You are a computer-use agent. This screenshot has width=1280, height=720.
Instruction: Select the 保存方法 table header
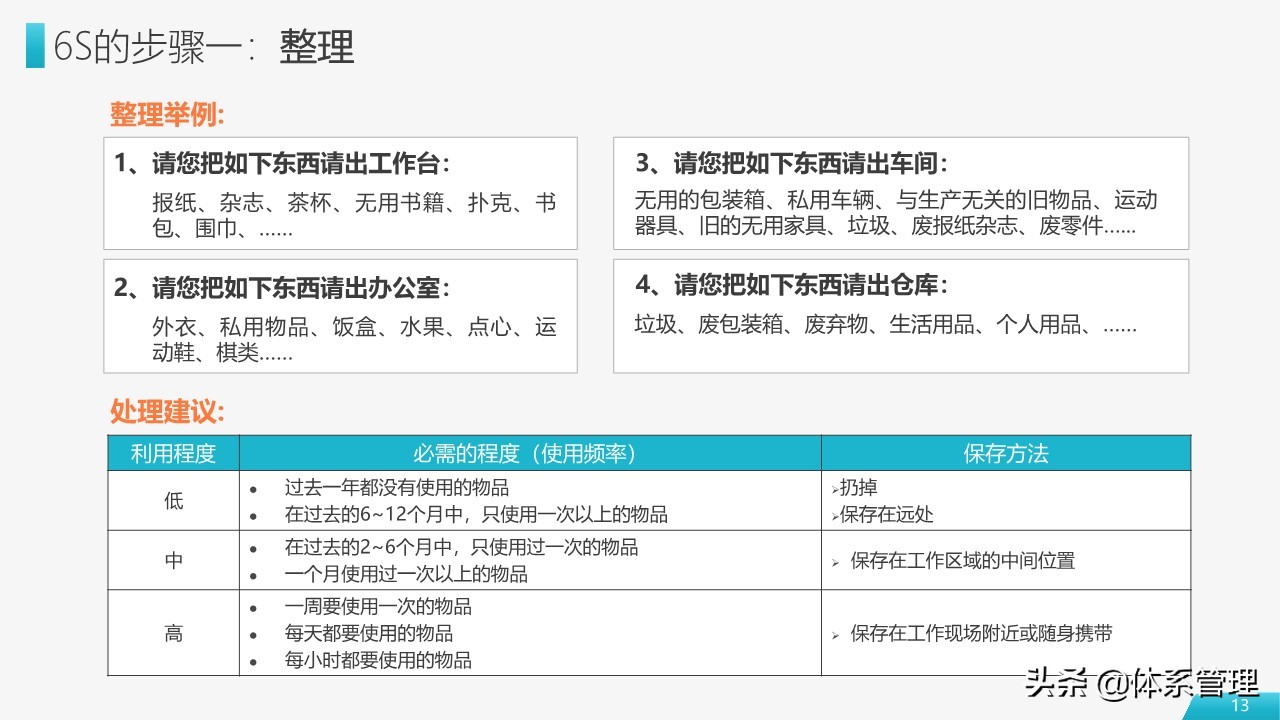pos(1006,452)
